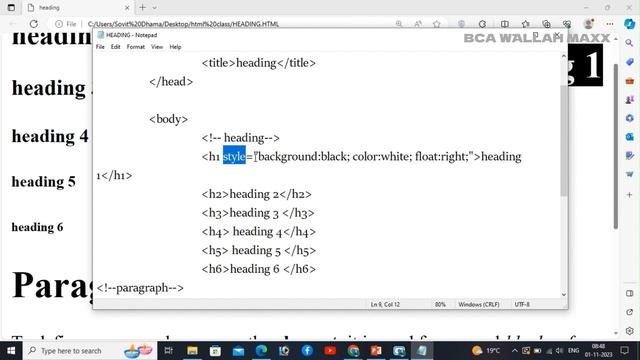640x360 pixels.
Task: Open Browser essentials heart icon
Action: 567,24
